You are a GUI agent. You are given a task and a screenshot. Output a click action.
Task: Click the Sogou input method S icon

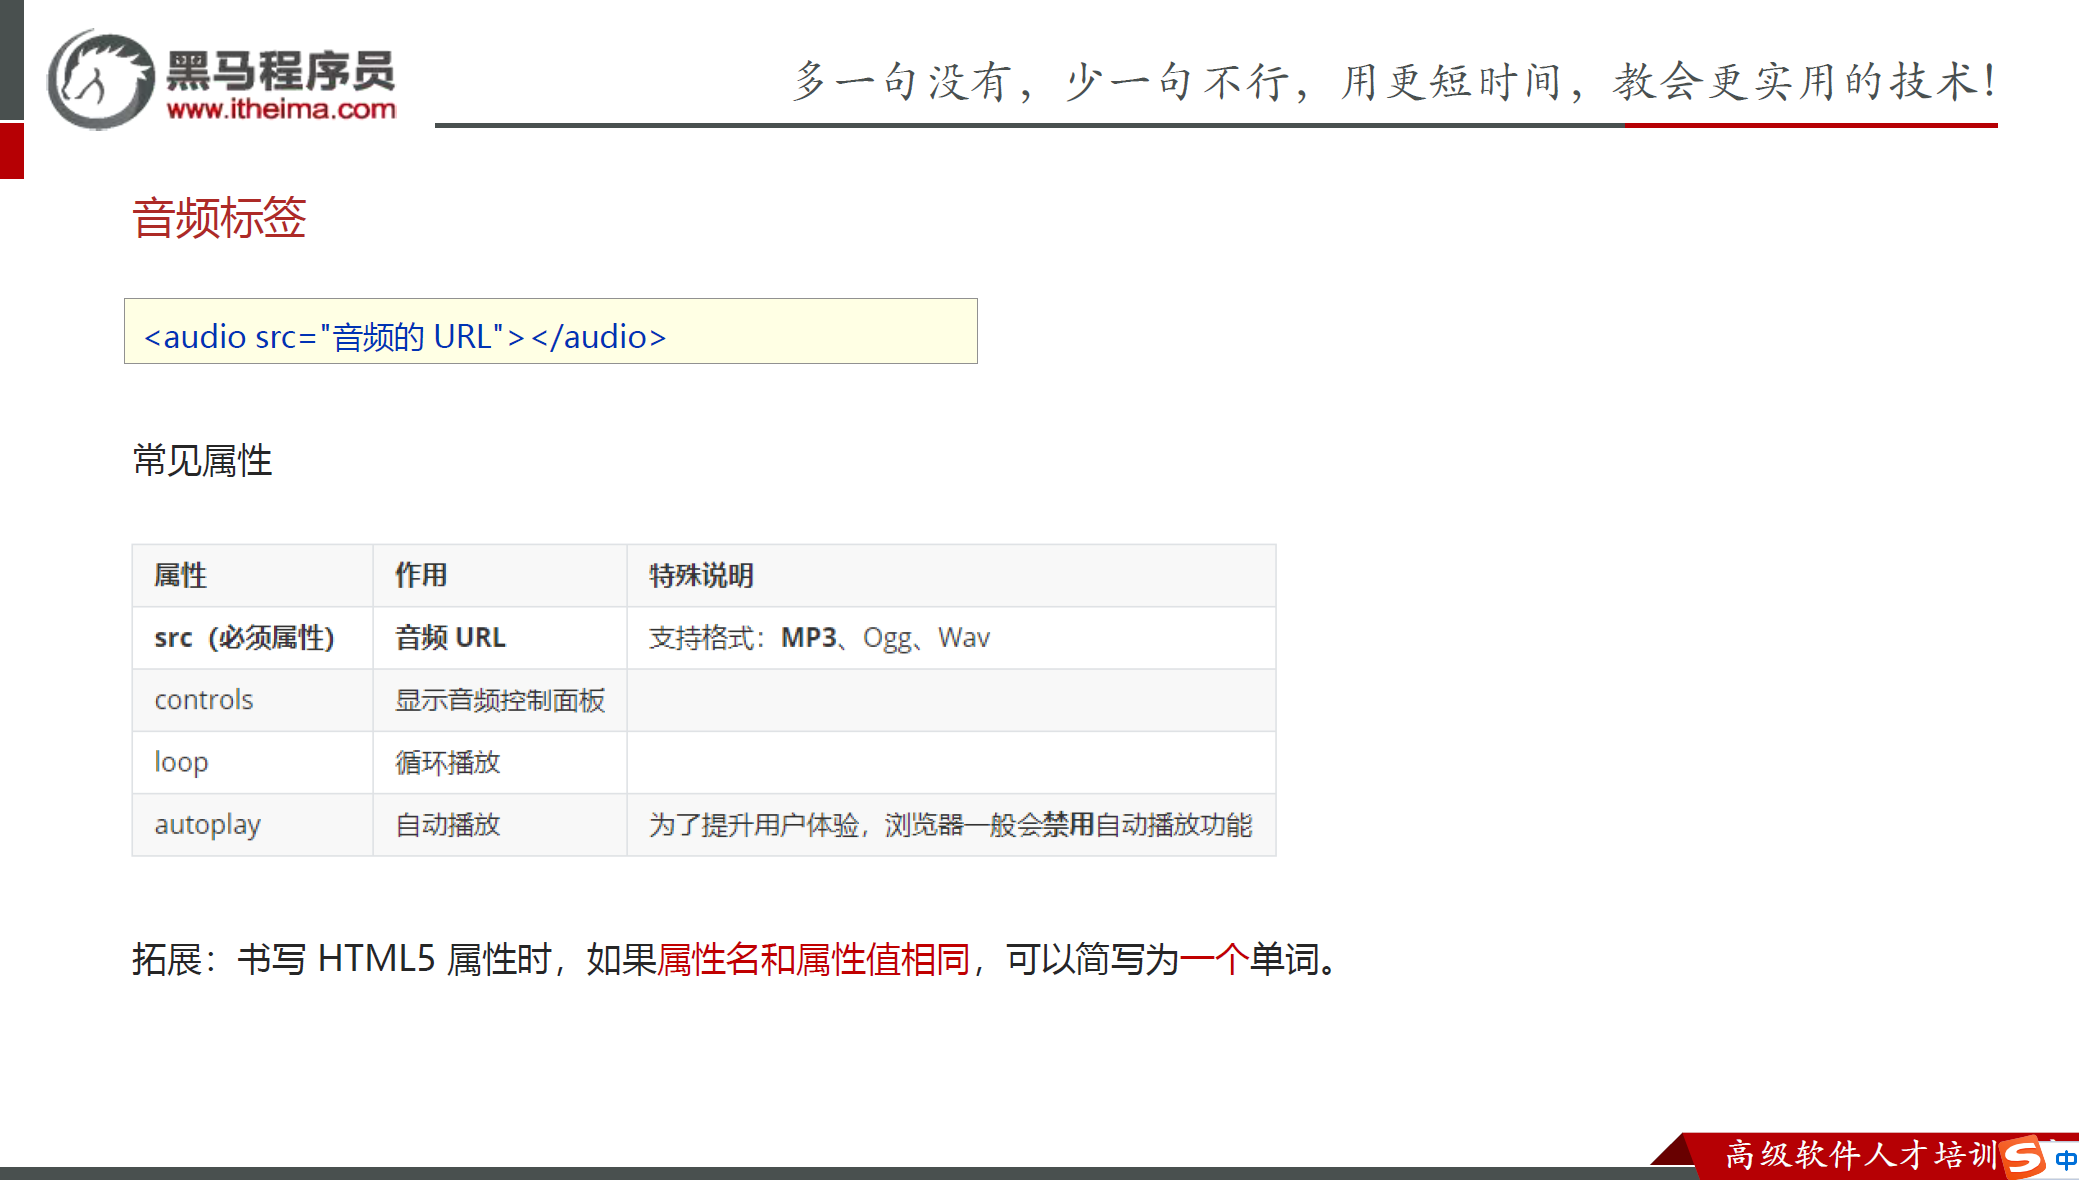click(2022, 1157)
